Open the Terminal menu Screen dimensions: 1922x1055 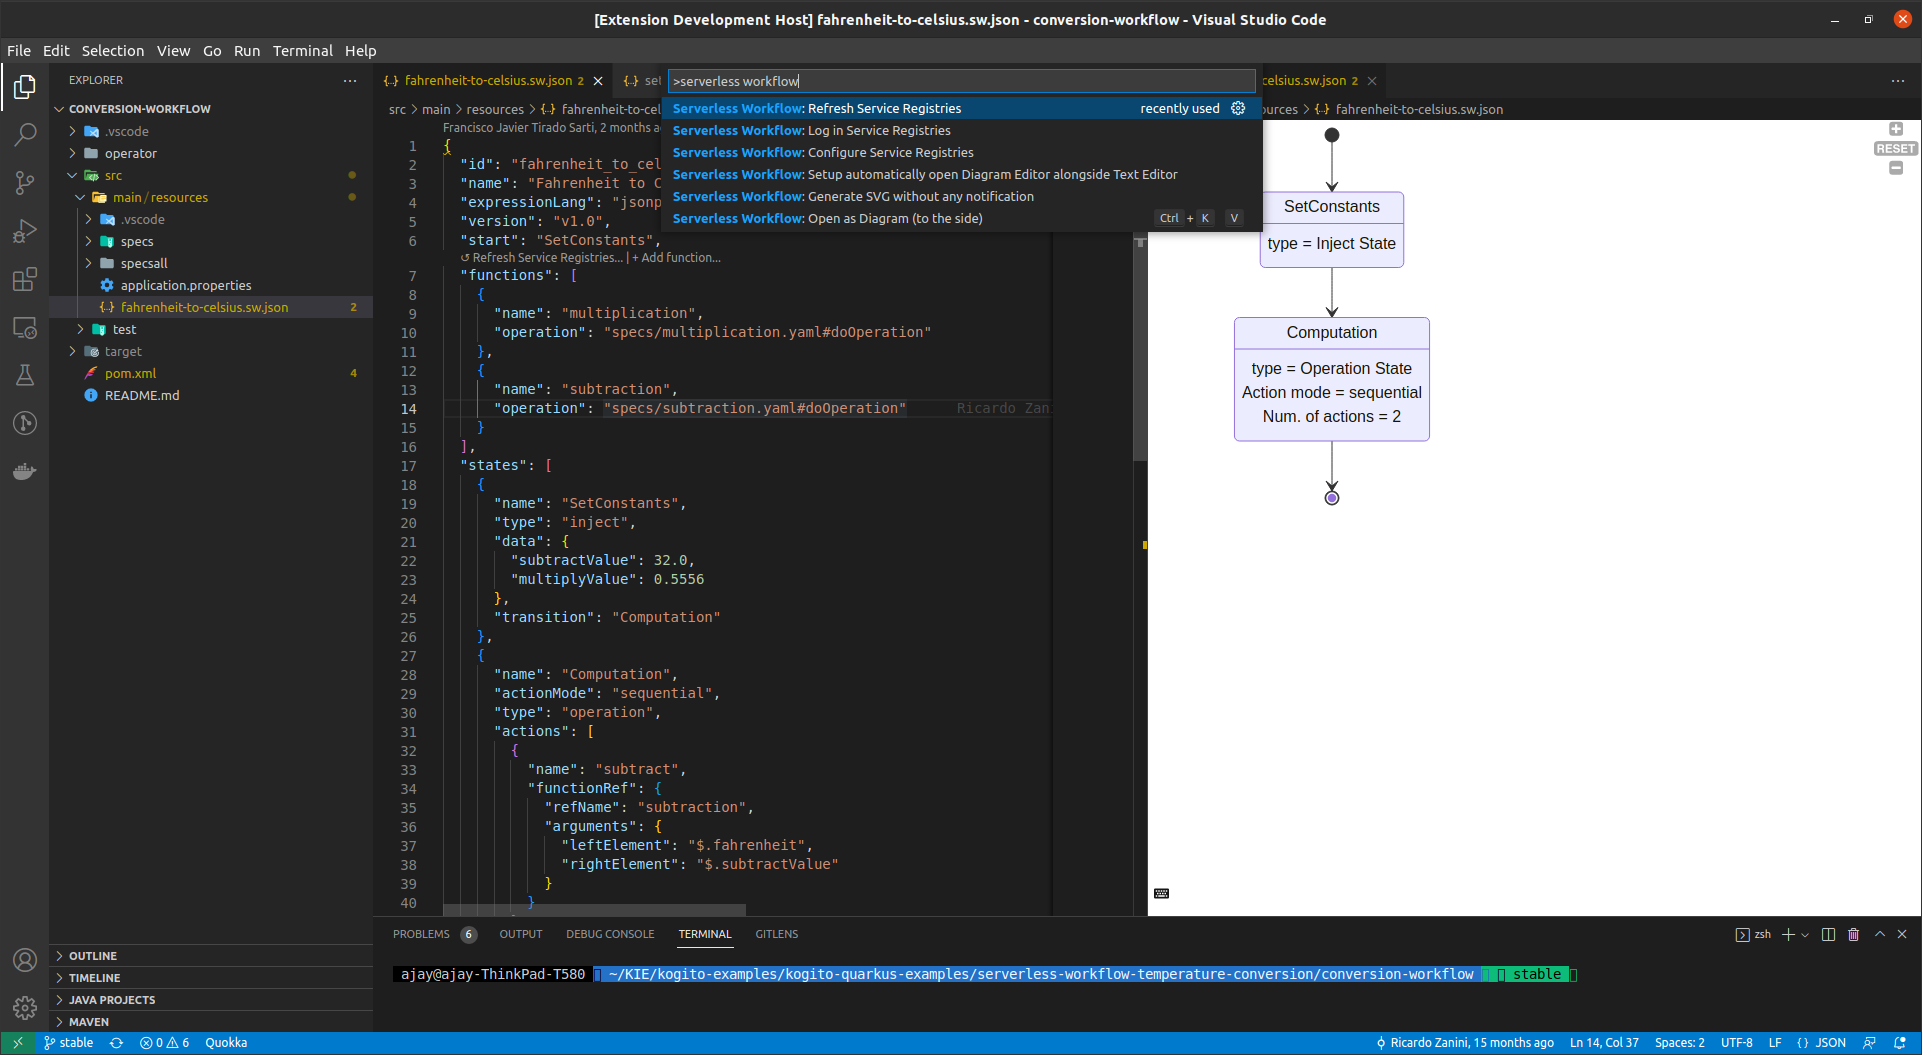[302, 50]
